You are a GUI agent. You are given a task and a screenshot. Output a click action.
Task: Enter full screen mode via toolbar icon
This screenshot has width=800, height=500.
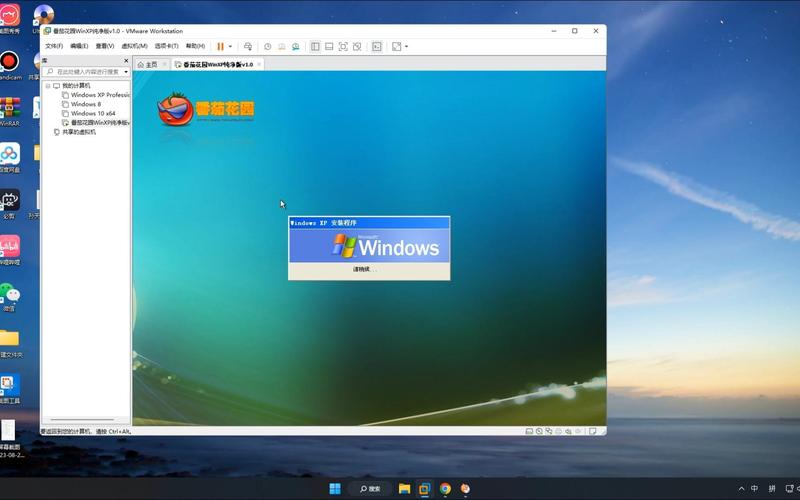click(343, 46)
